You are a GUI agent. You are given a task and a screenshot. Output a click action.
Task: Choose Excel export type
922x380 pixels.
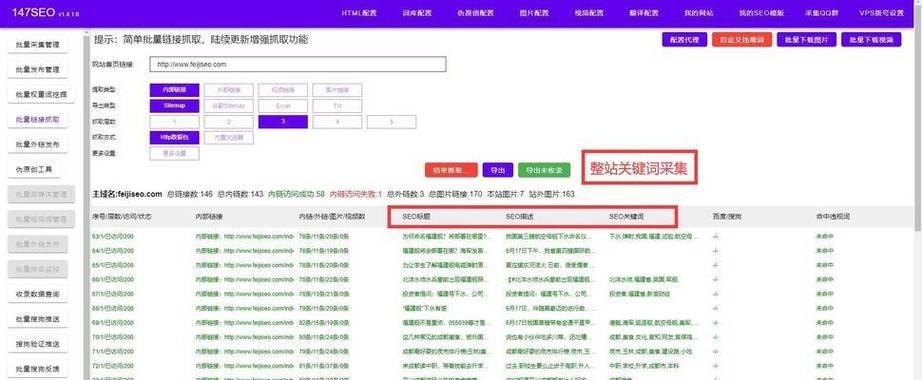coord(283,106)
